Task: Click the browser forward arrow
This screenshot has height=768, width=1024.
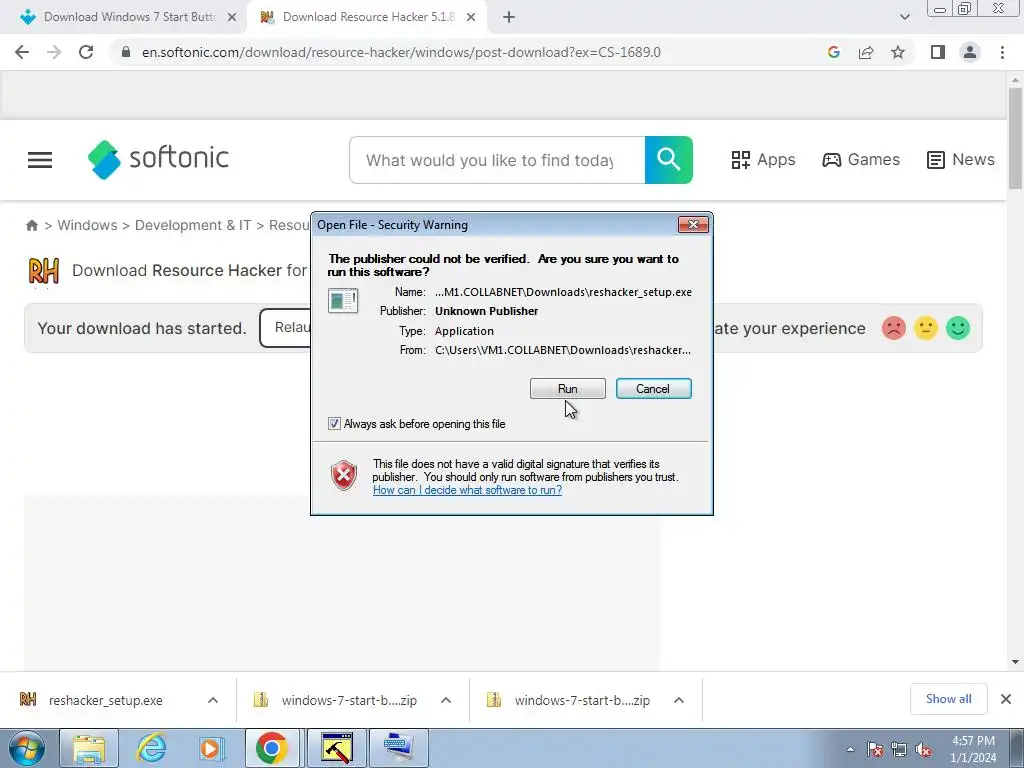Action: 54,52
